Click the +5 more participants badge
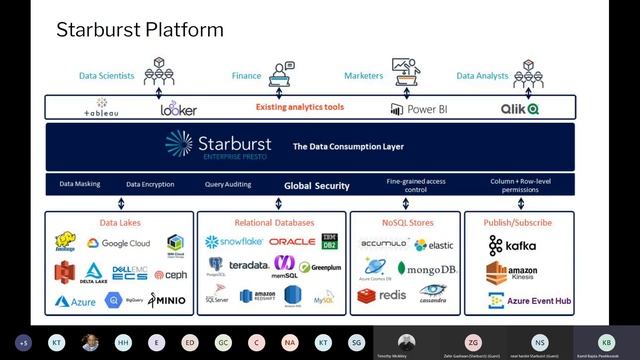 [23, 343]
